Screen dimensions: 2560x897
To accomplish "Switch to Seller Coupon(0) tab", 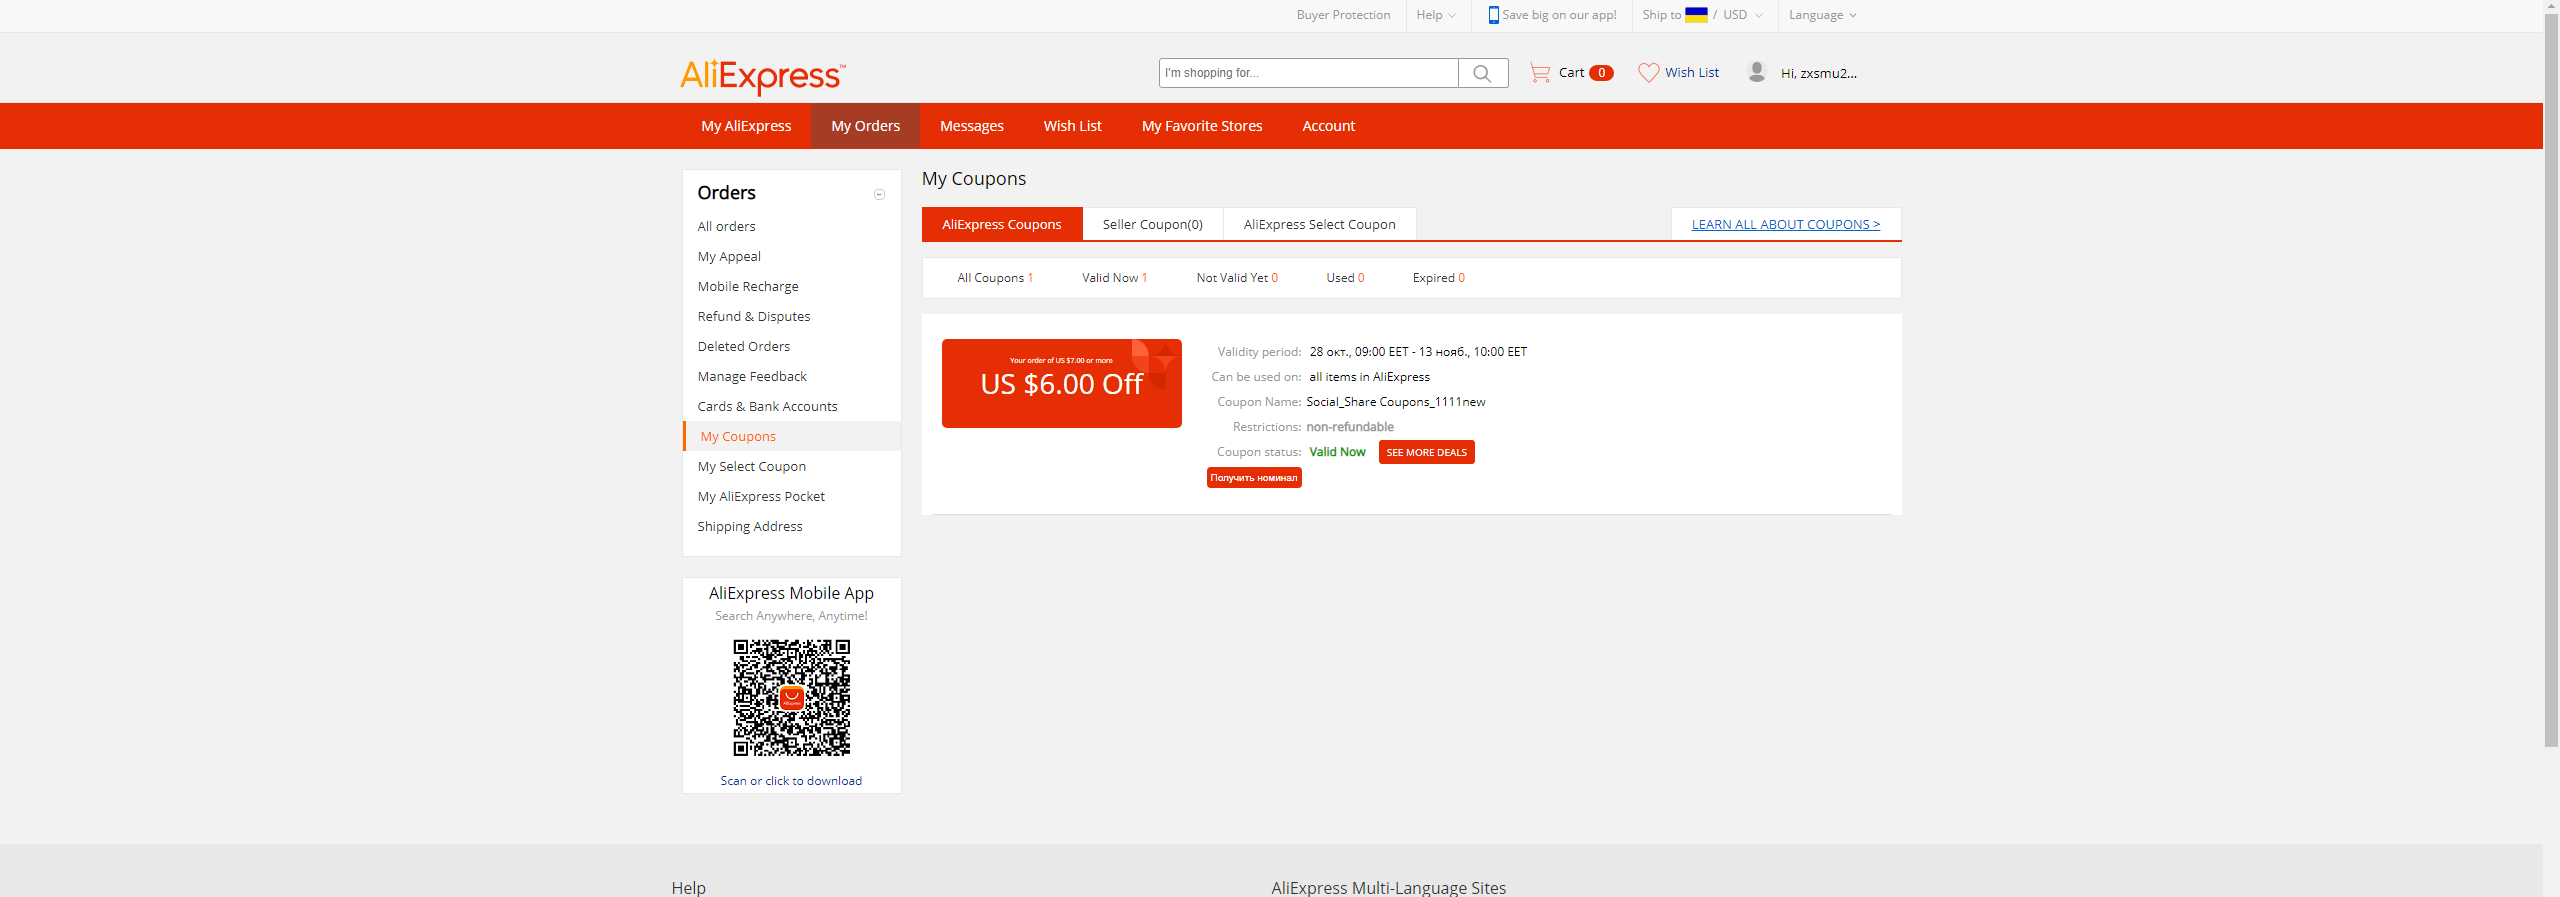I will [x=1153, y=224].
